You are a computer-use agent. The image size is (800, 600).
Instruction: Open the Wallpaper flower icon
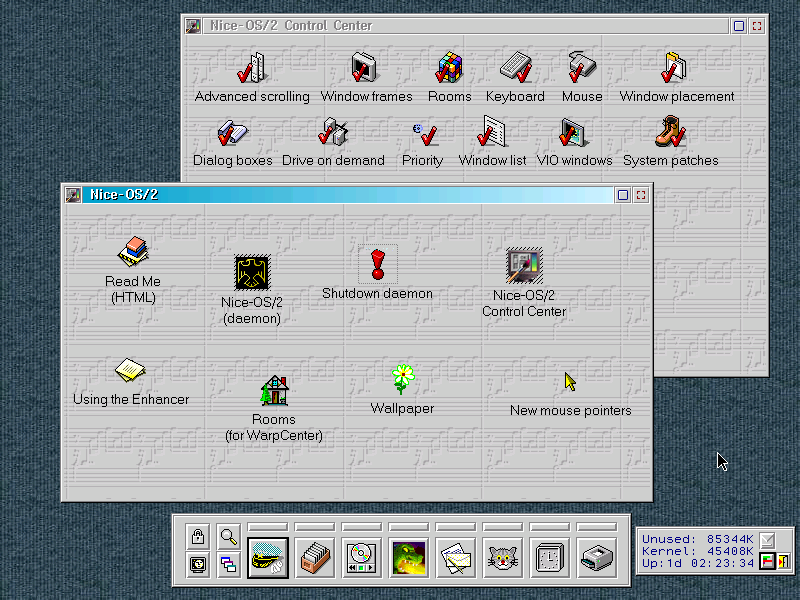click(403, 379)
